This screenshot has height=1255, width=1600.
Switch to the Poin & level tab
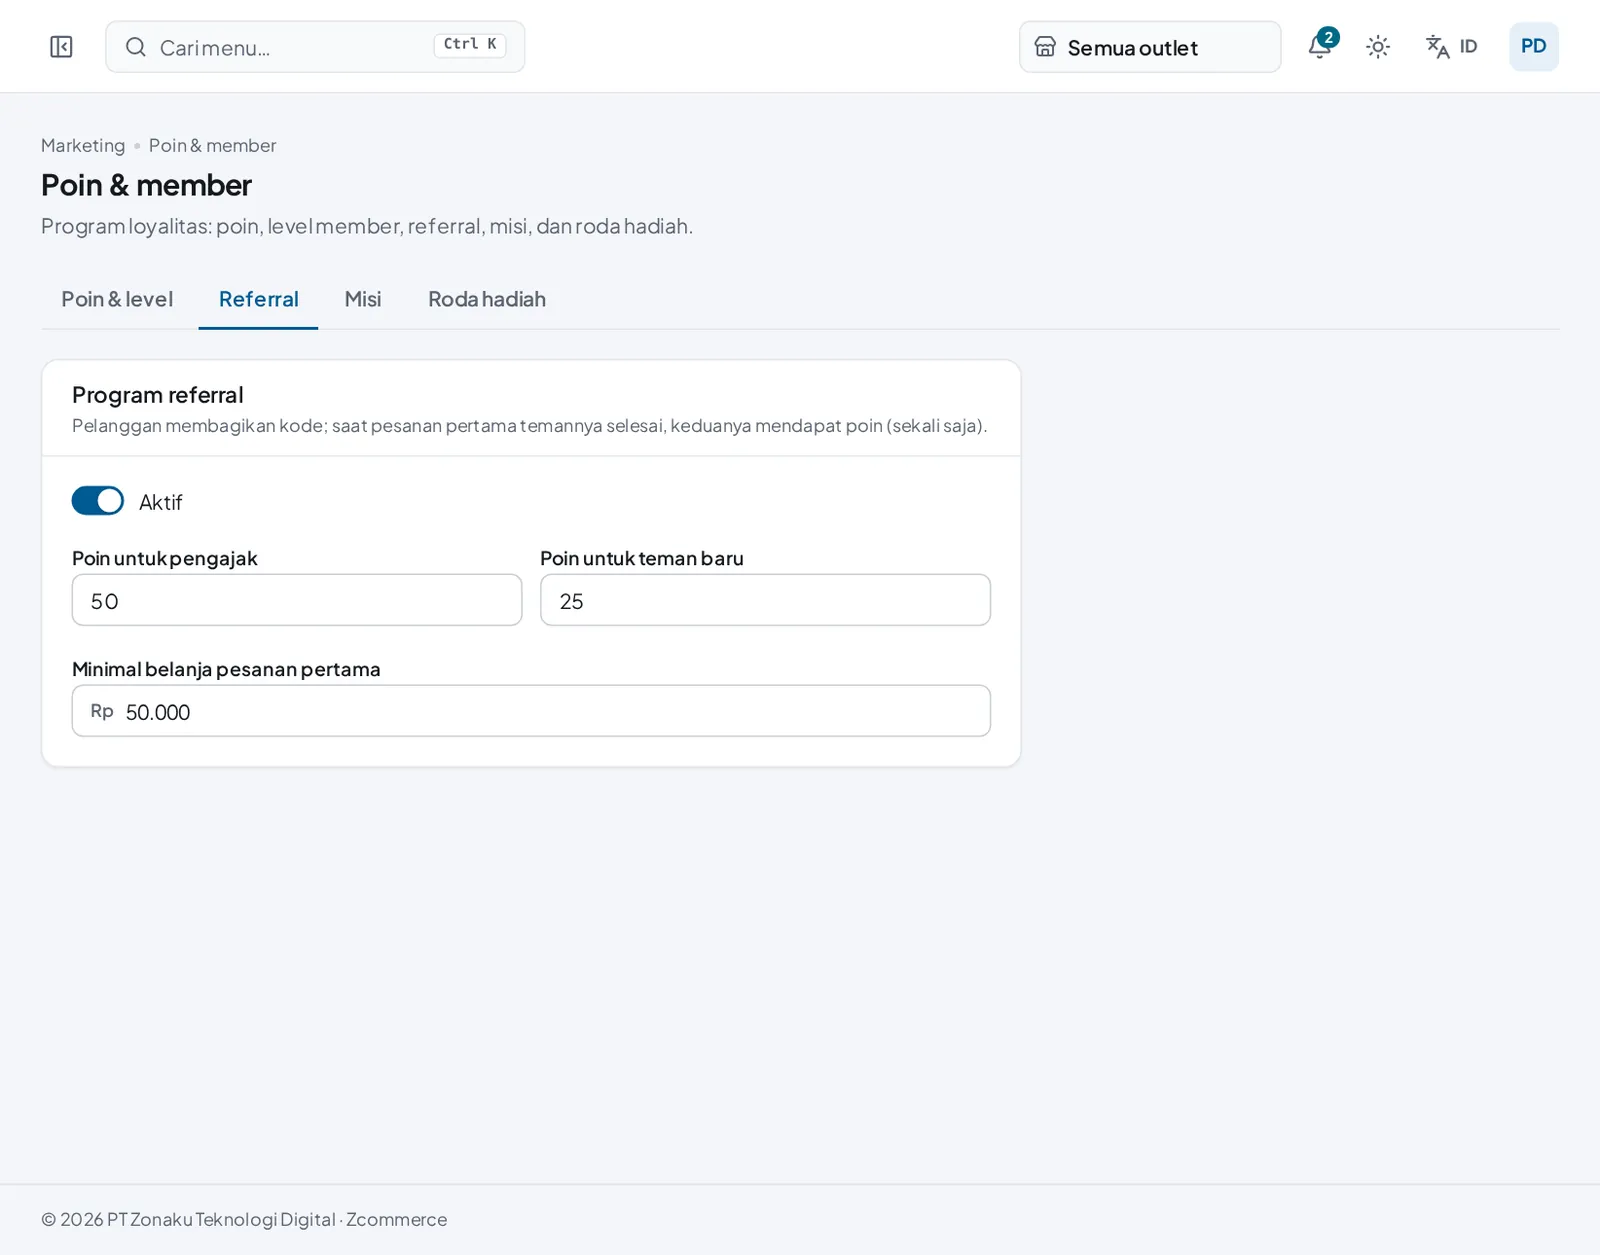pos(117,299)
